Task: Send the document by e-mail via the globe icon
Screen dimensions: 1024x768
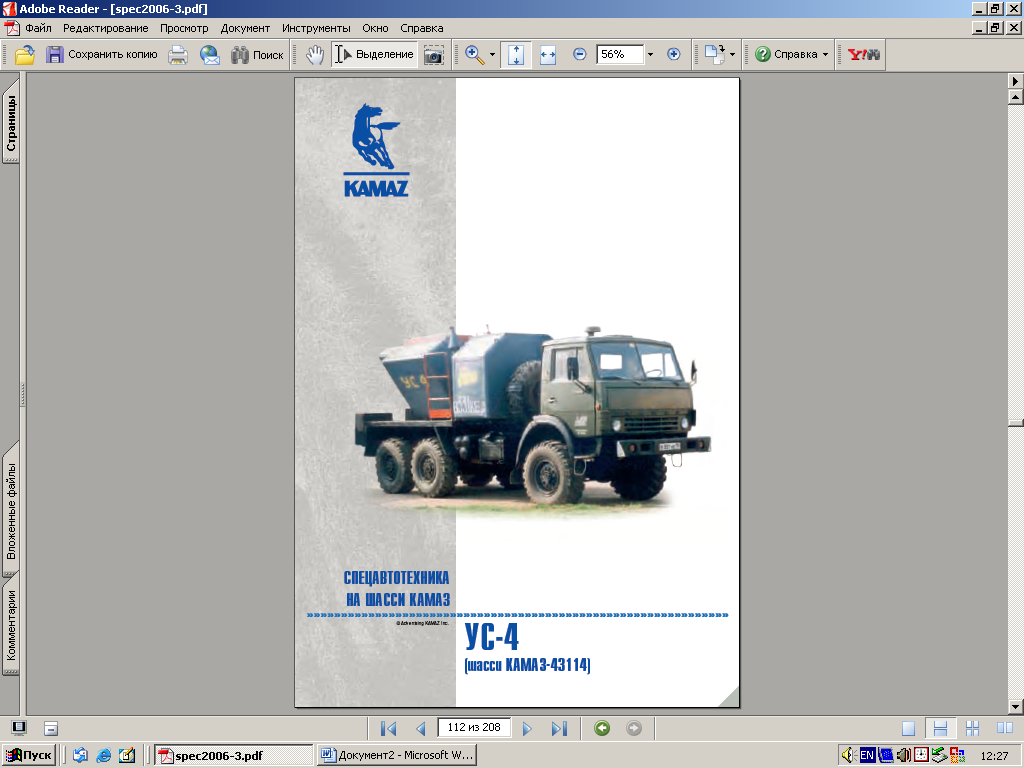Action: [210, 55]
